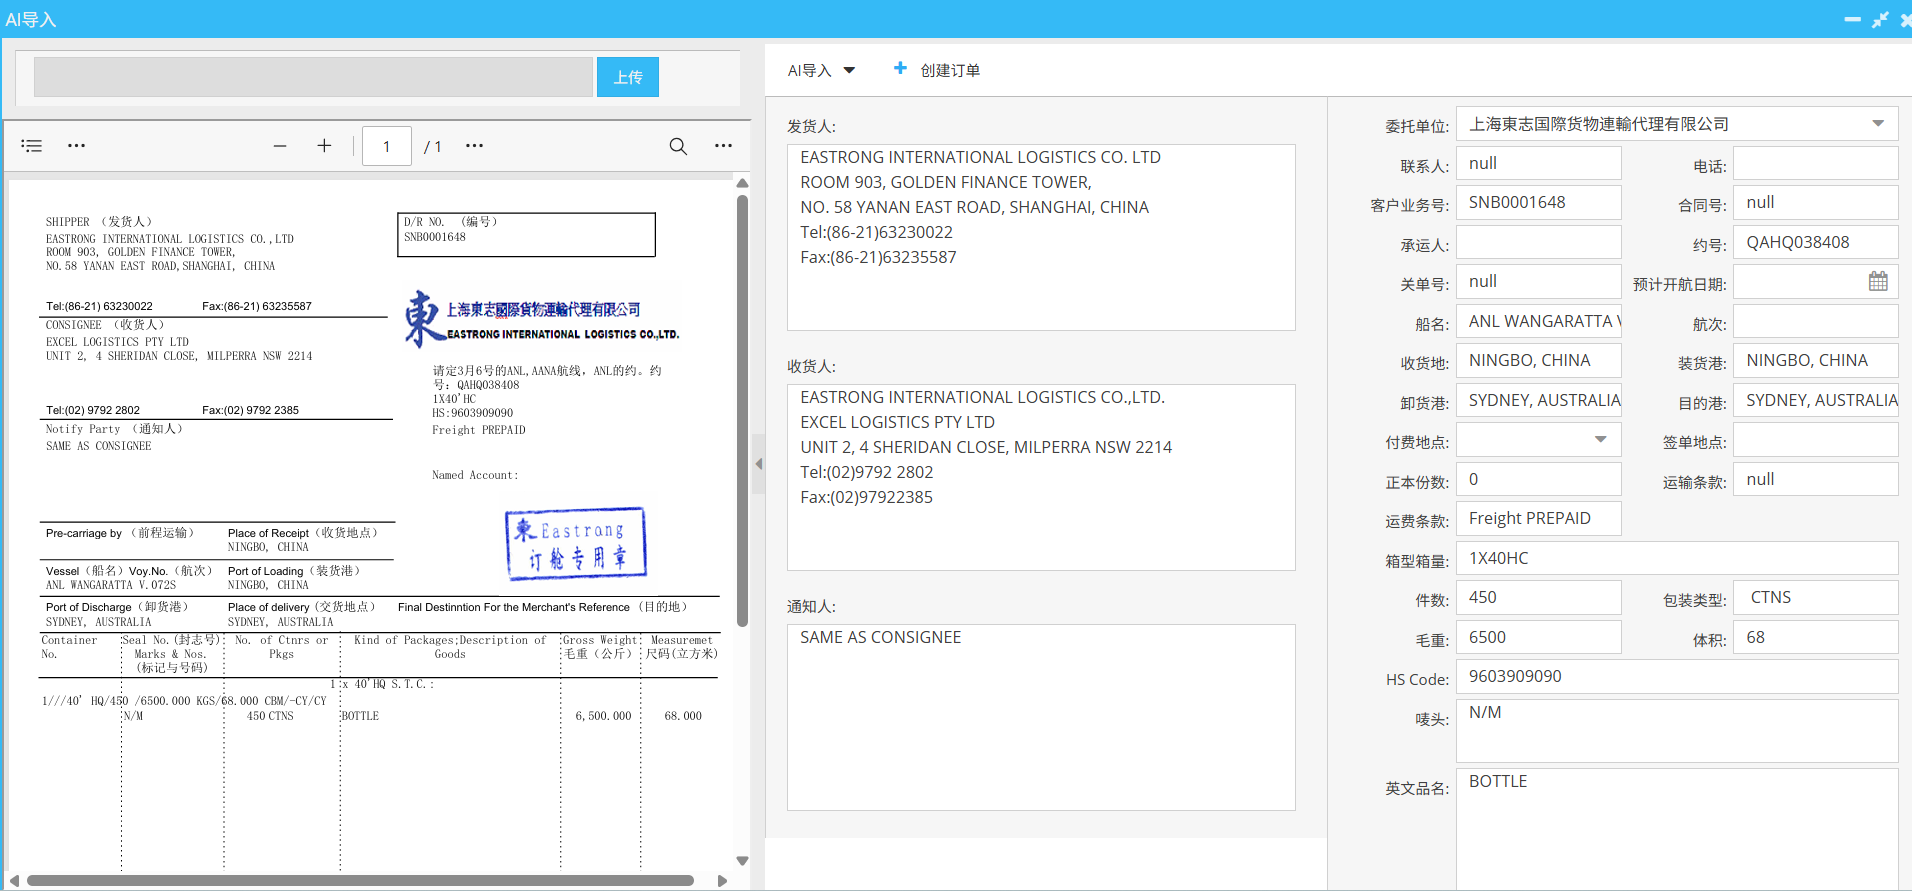
Task: Click the 合同号 field
Action: [x=1815, y=202]
